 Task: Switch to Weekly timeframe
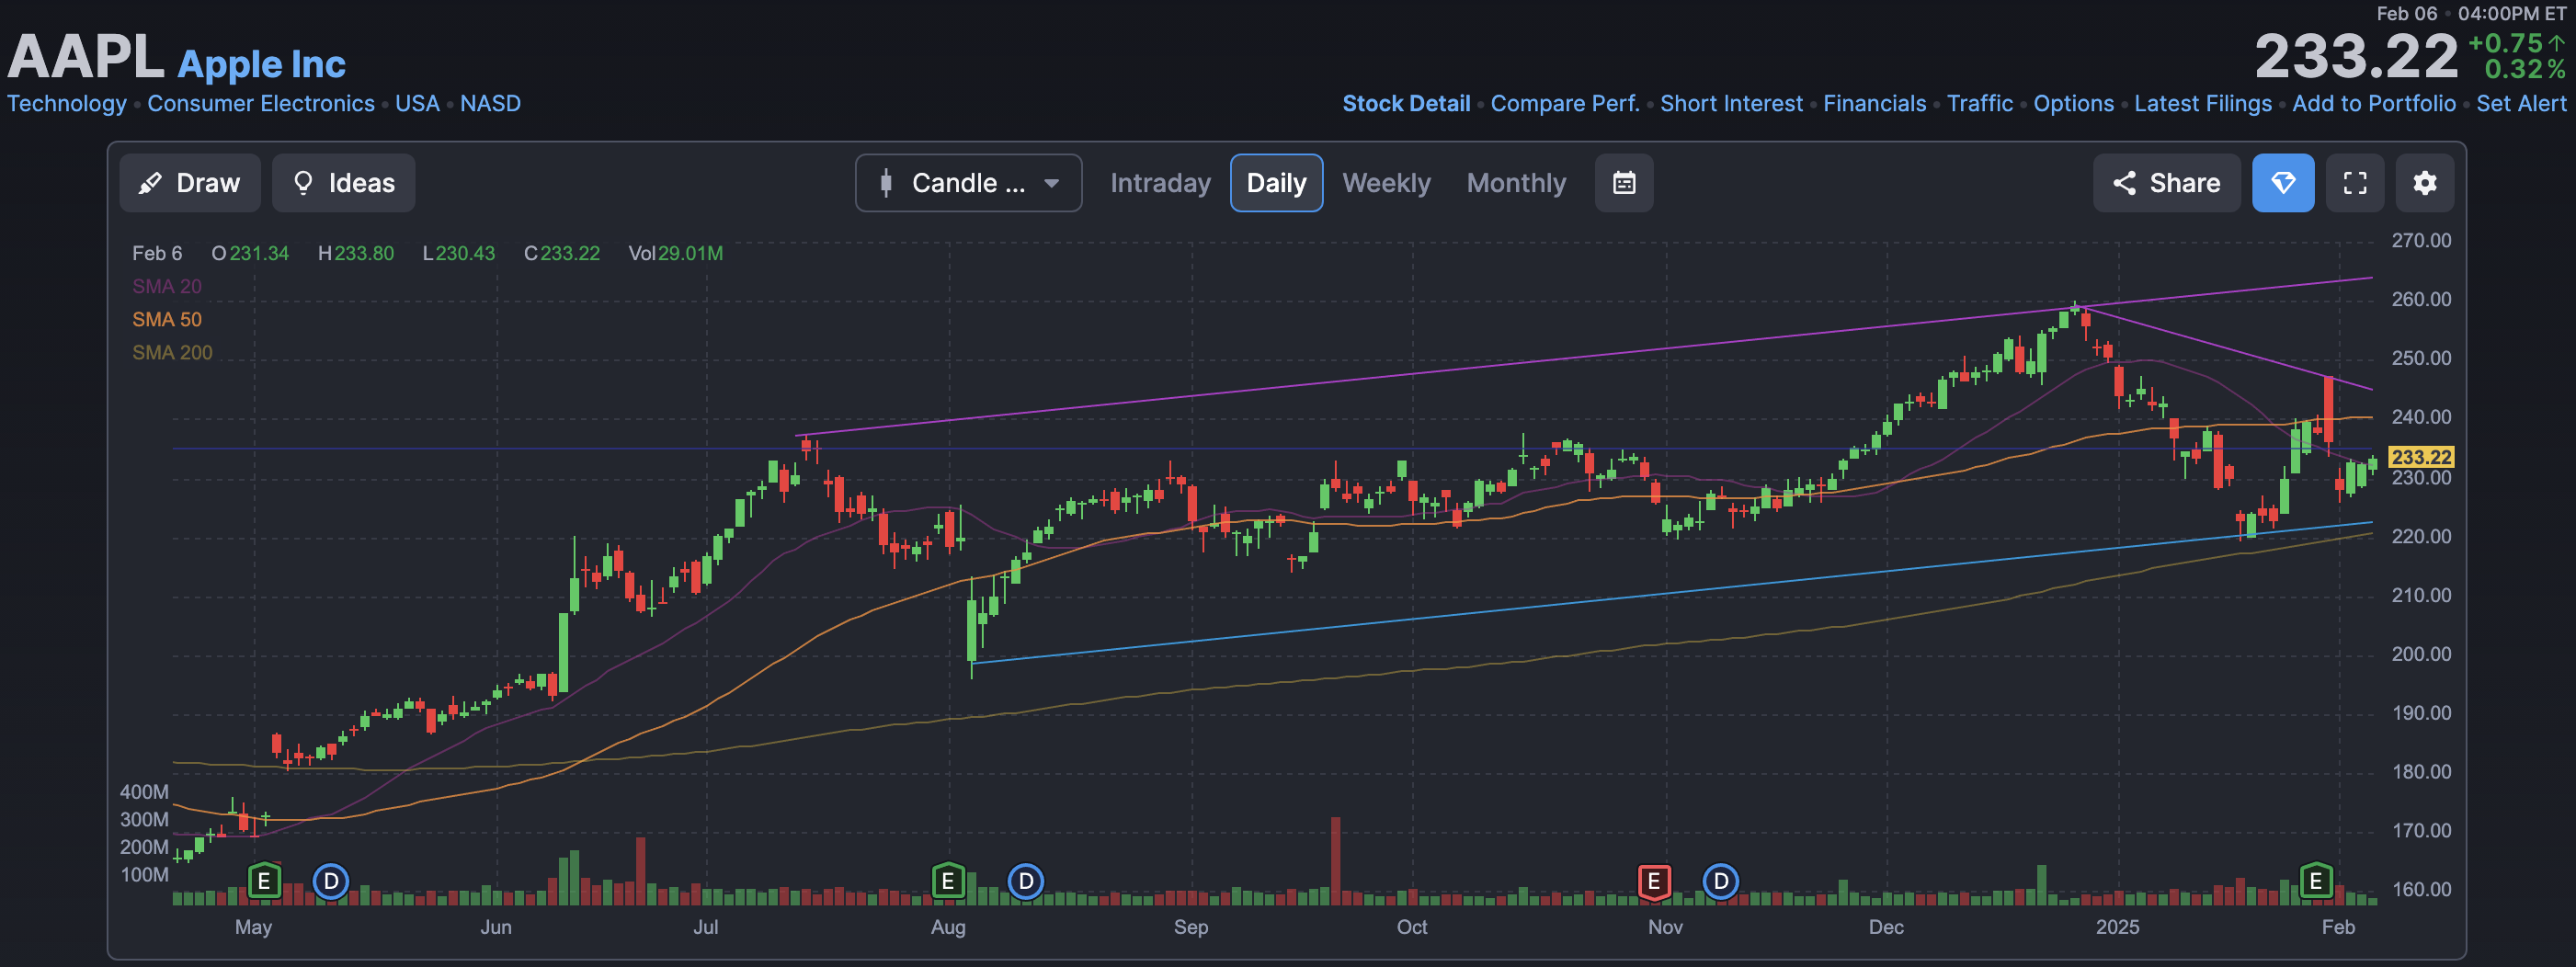(x=1386, y=183)
